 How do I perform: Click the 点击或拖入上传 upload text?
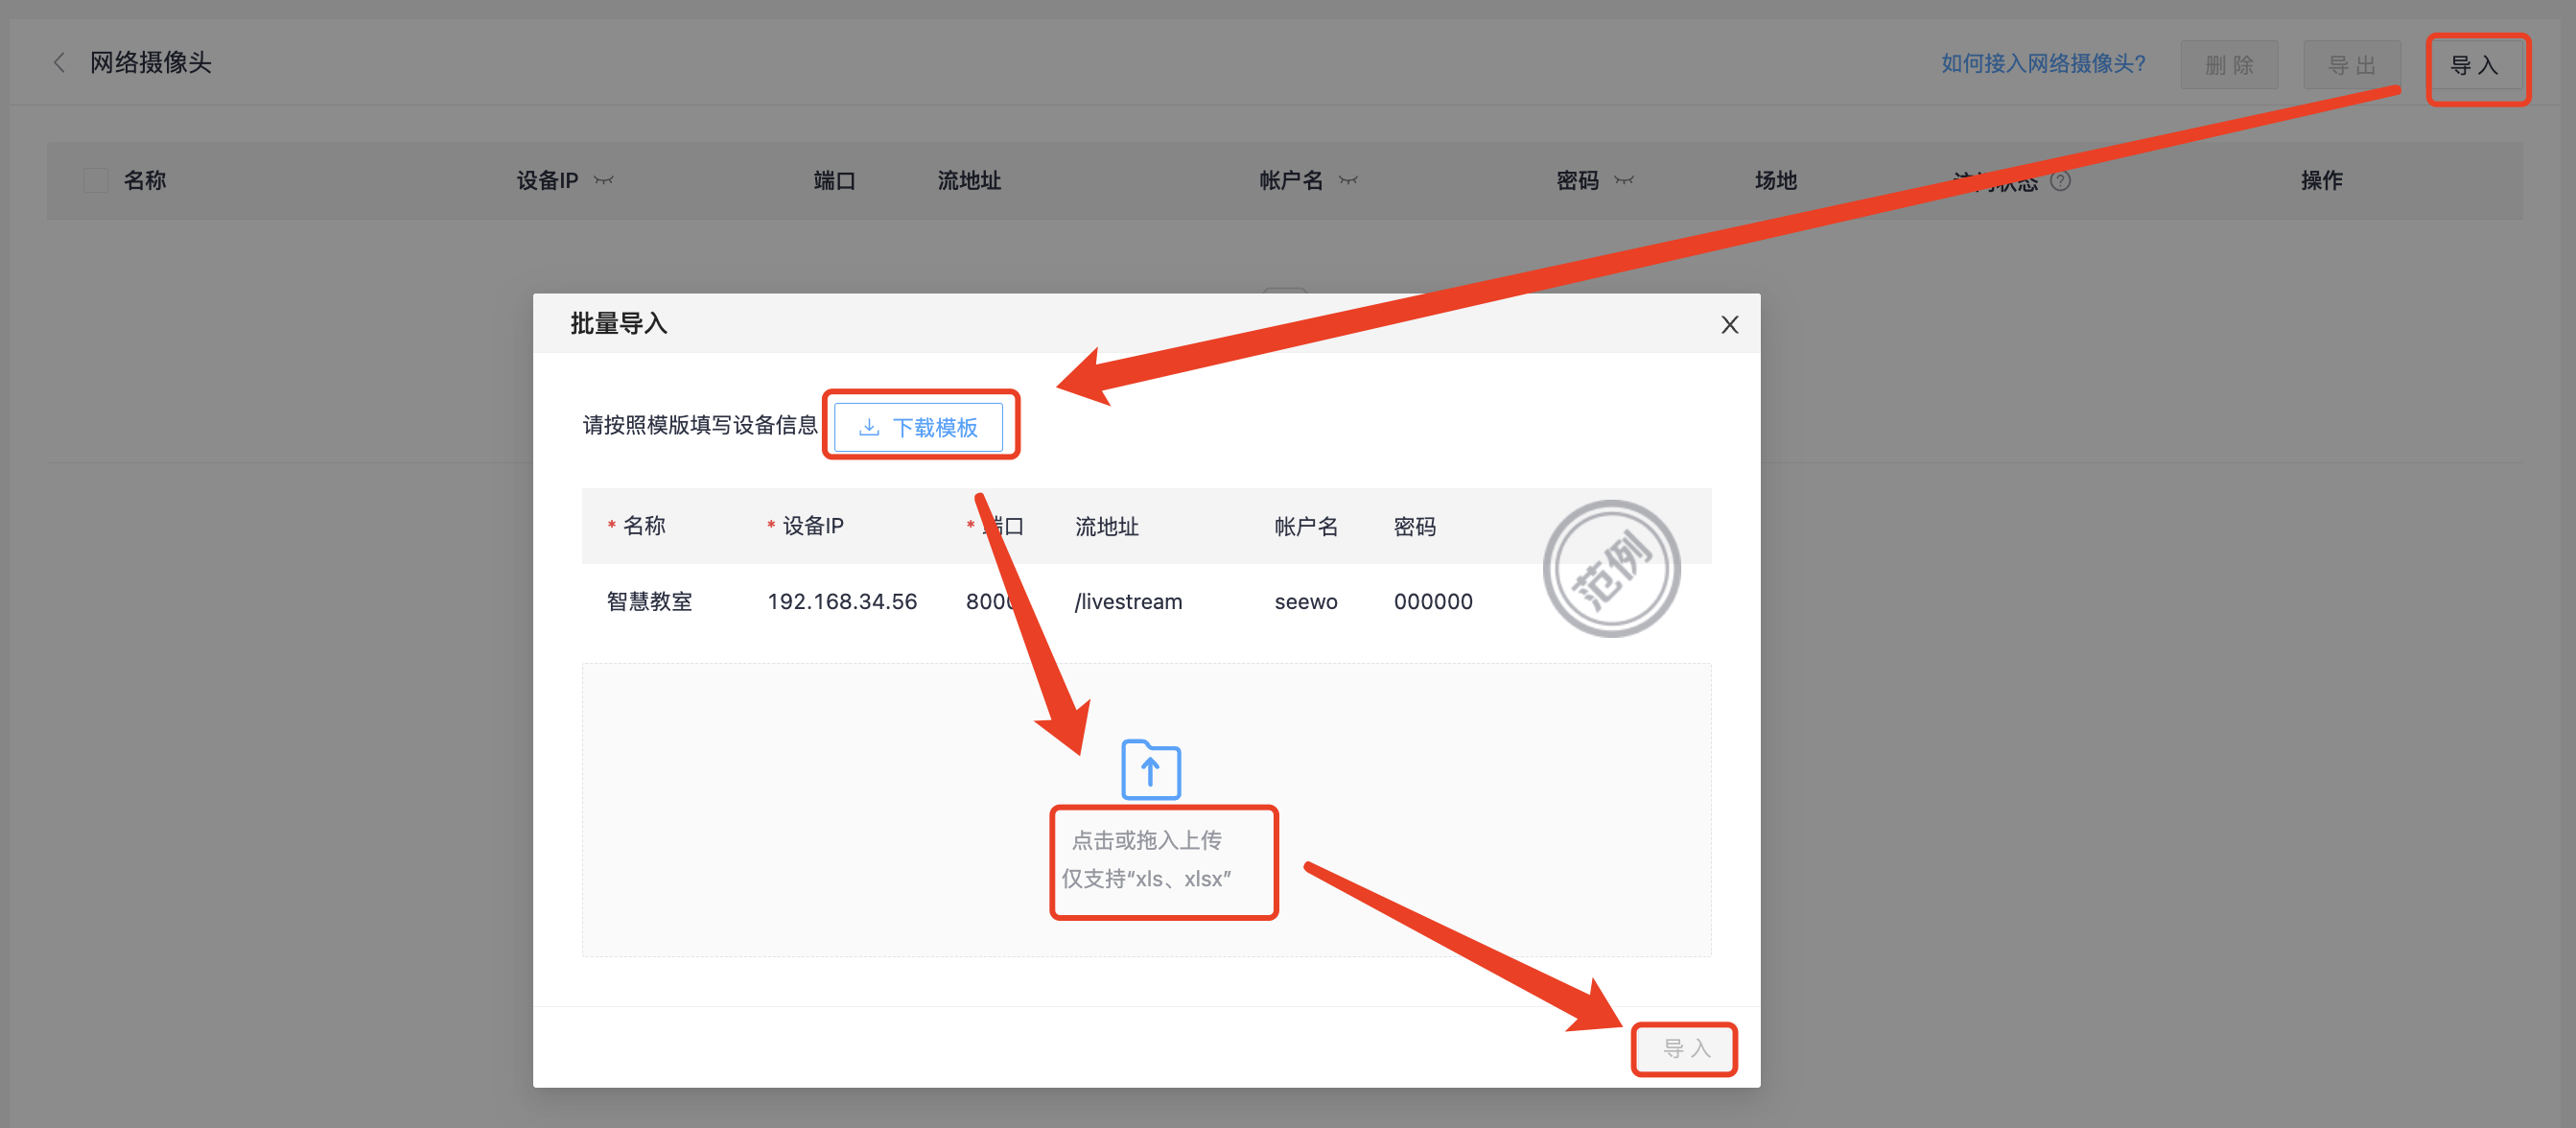(x=1146, y=840)
